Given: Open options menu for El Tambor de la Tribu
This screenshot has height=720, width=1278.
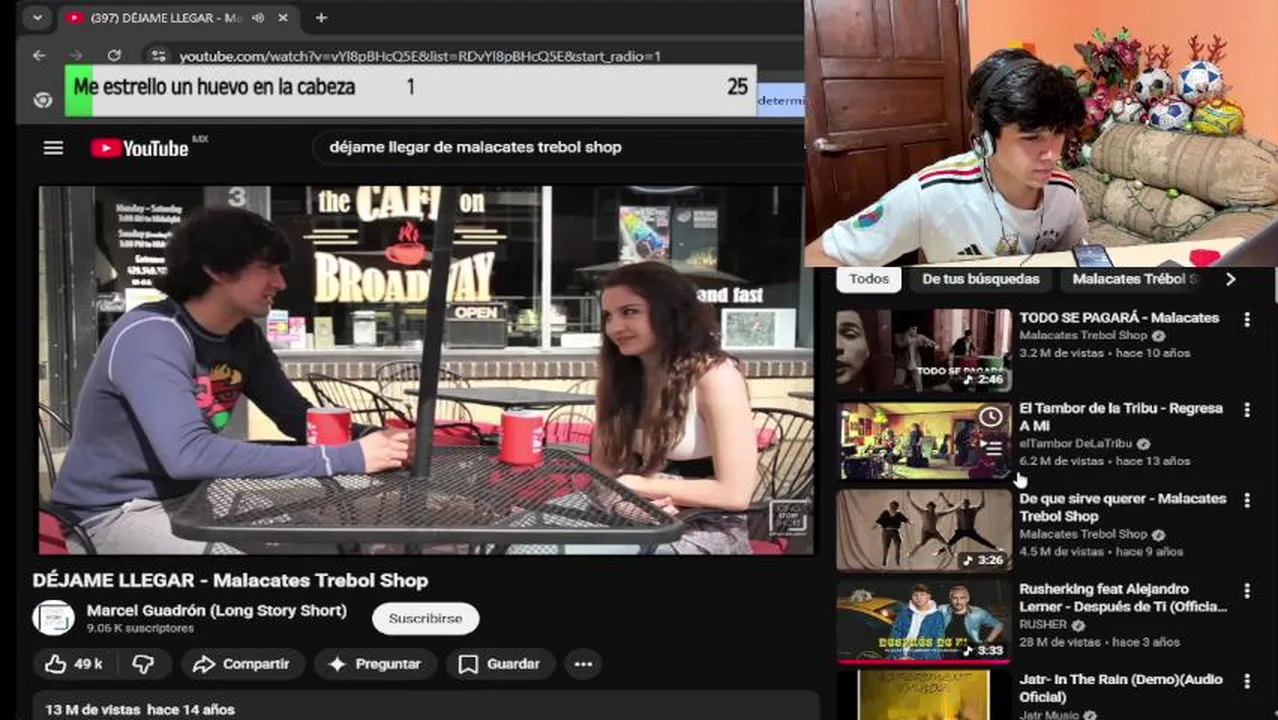Looking at the screenshot, I should coord(1246,410).
